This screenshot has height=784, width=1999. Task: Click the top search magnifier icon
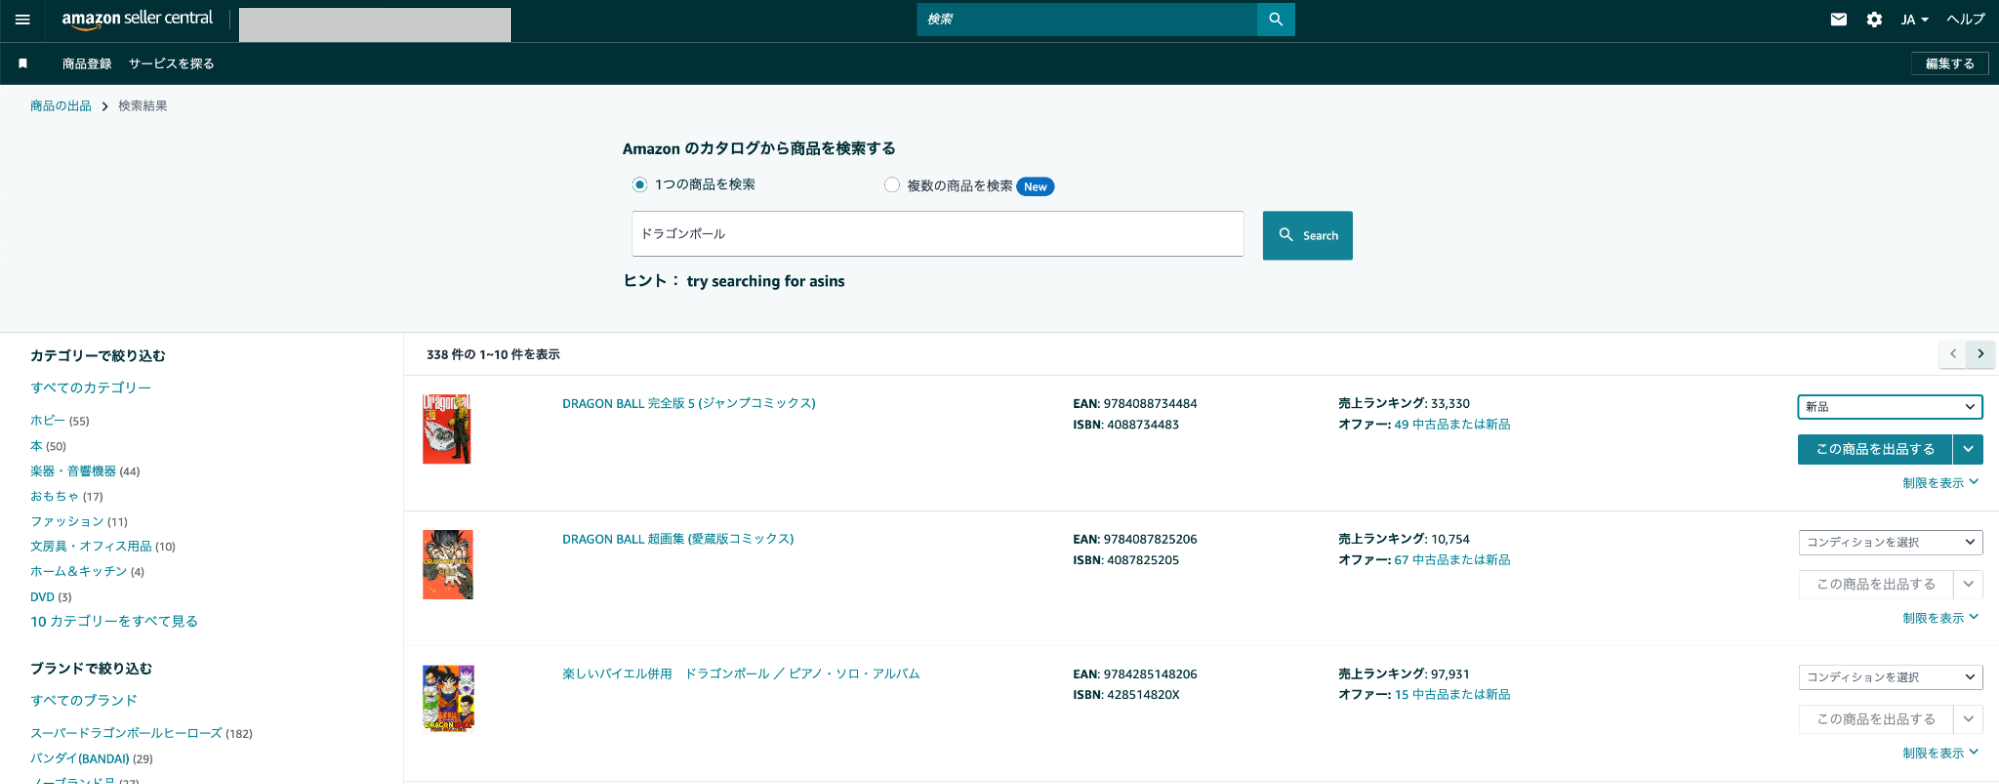click(x=1275, y=19)
